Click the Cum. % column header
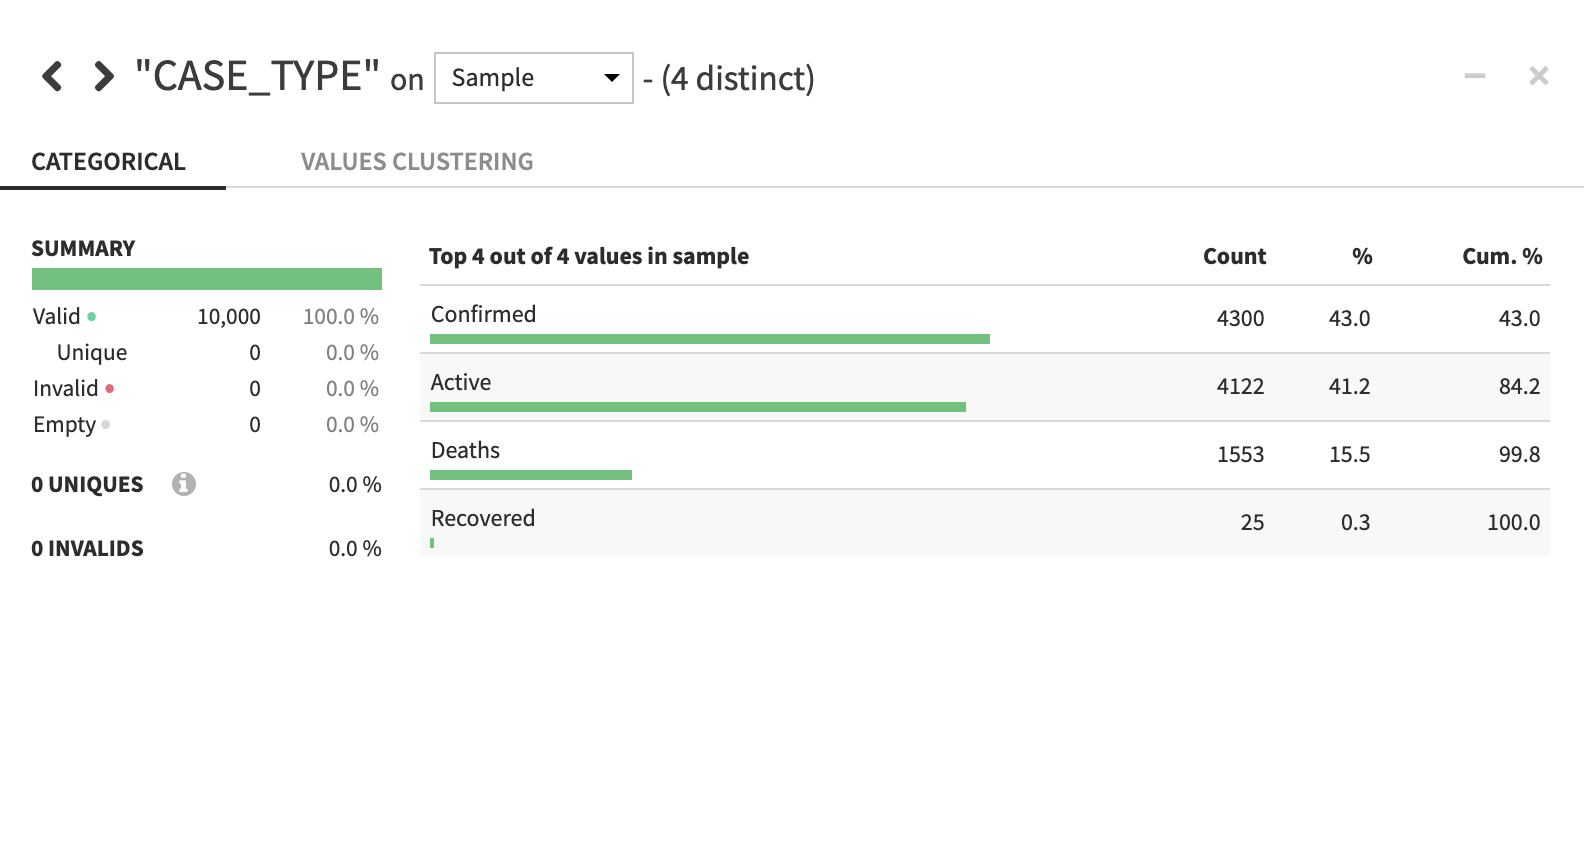Image resolution: width=1584 pixels, height=842 pixels. click(x=1501, y=257)
